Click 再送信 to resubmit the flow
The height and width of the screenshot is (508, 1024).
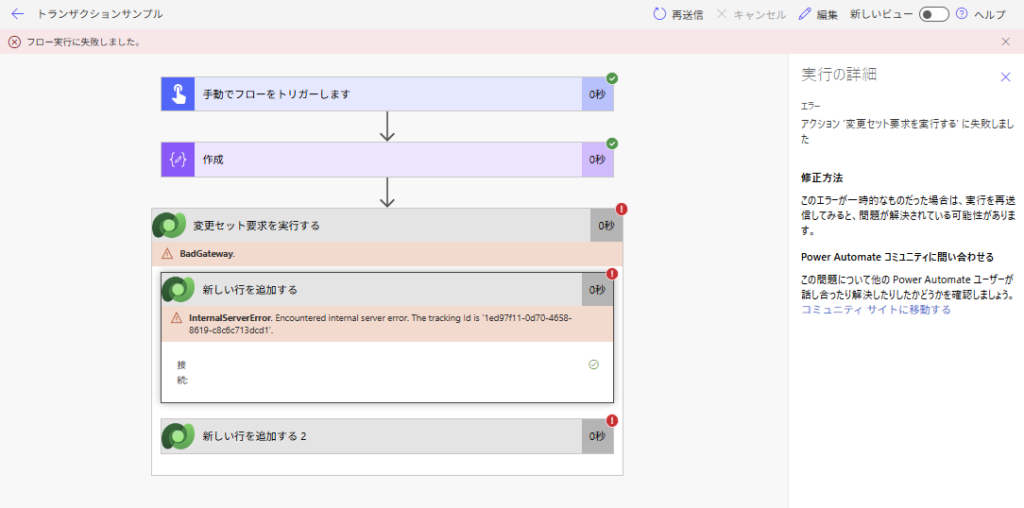pyautogui.click(x=677, y=14)
